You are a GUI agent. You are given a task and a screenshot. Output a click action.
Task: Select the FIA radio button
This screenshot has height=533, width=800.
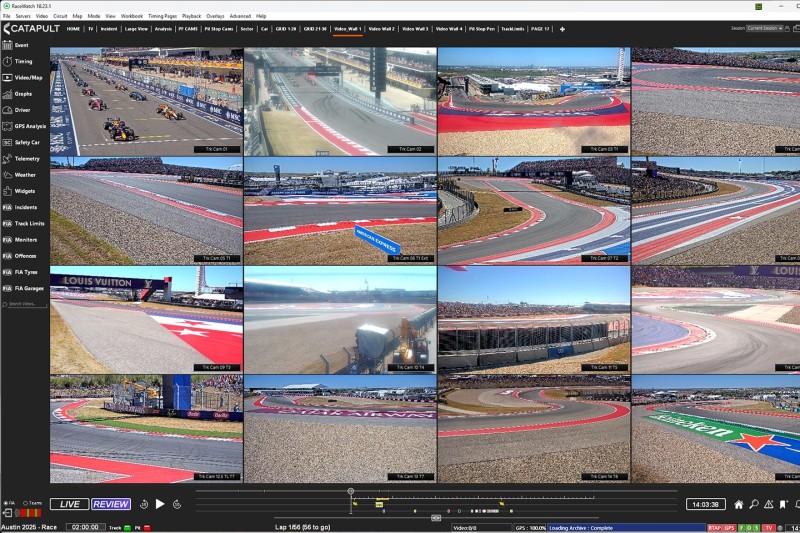(x=5, y=503)
